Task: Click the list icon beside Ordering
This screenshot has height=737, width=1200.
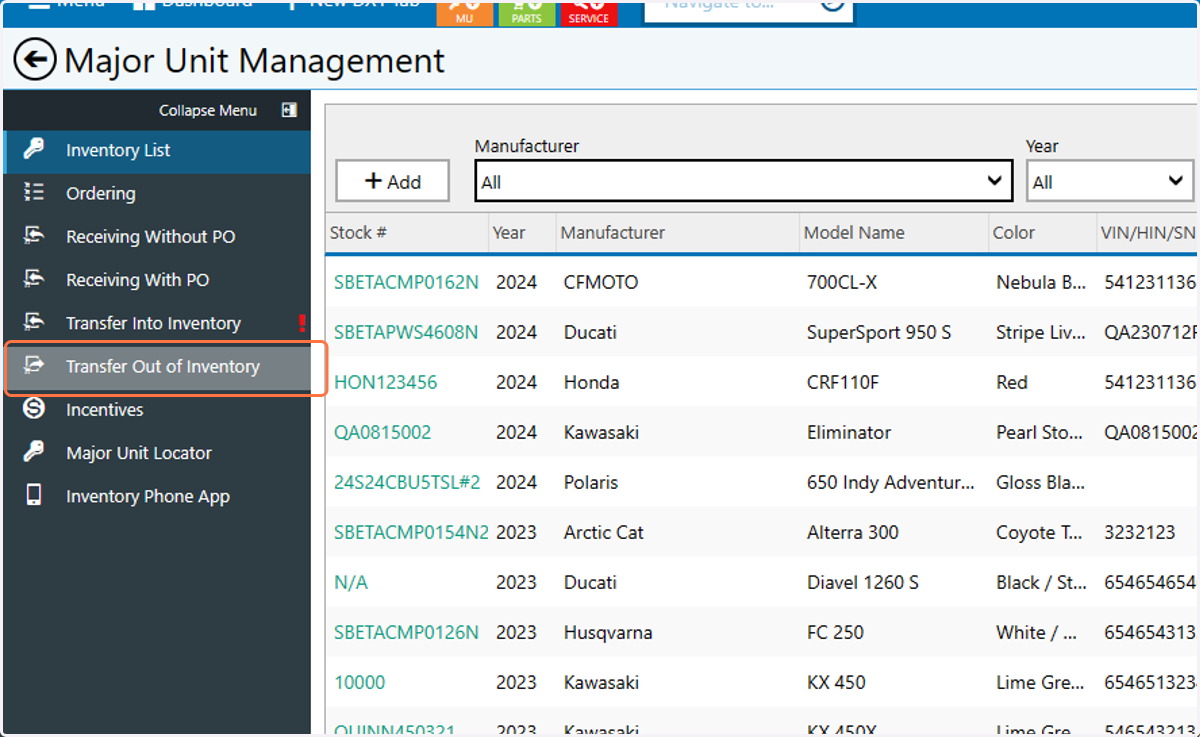Action: click(34, 193)
